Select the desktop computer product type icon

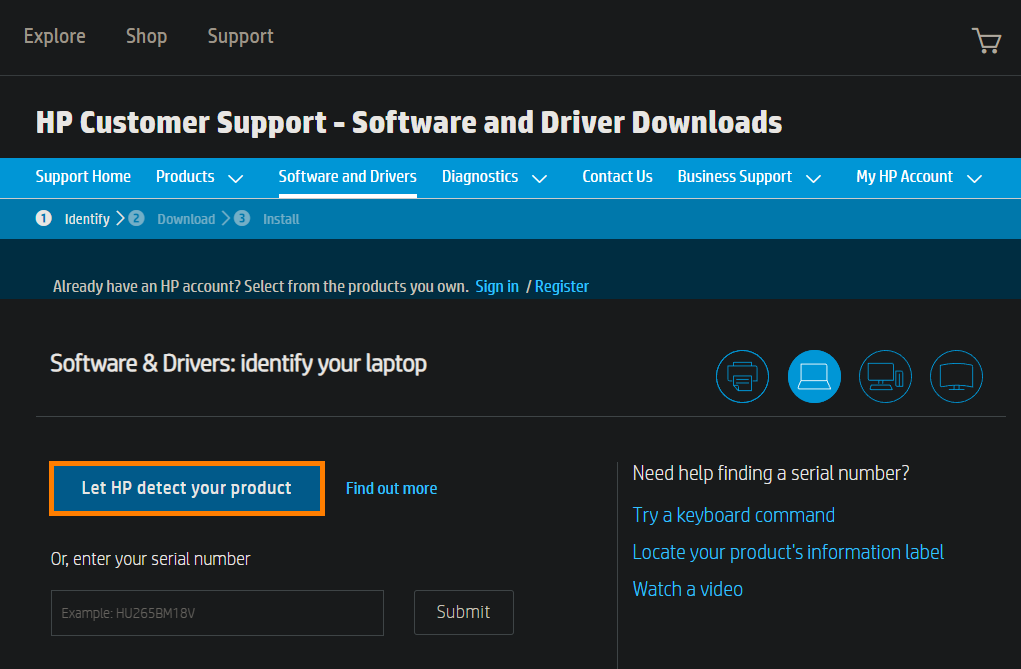[885, 377]
